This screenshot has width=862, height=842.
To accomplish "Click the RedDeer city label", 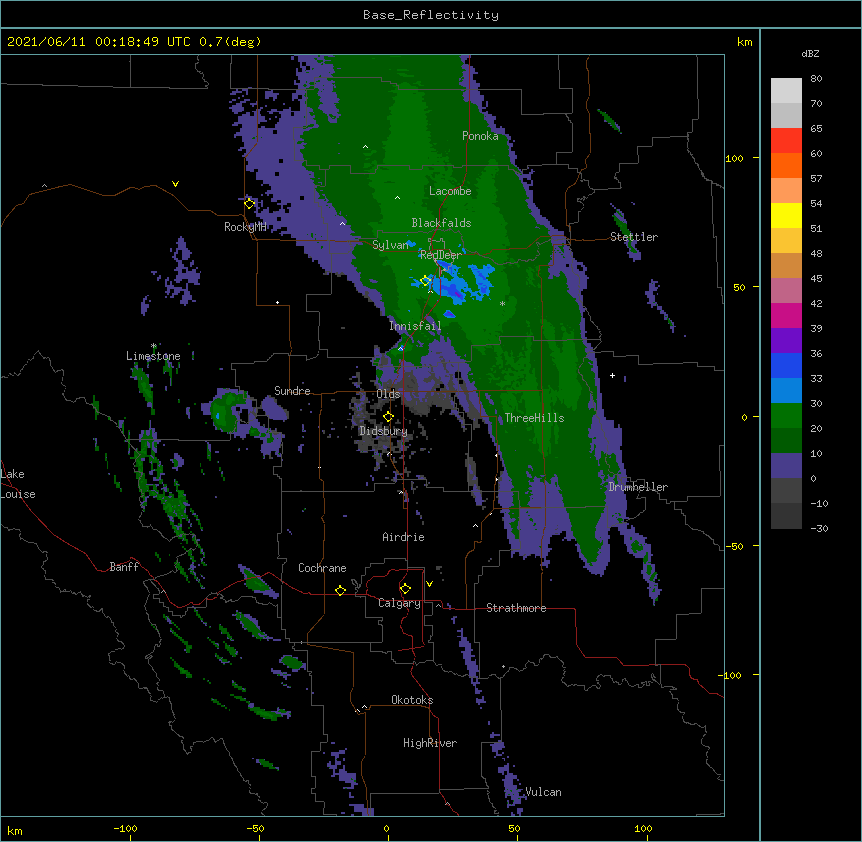I will (x=441, y=255).
